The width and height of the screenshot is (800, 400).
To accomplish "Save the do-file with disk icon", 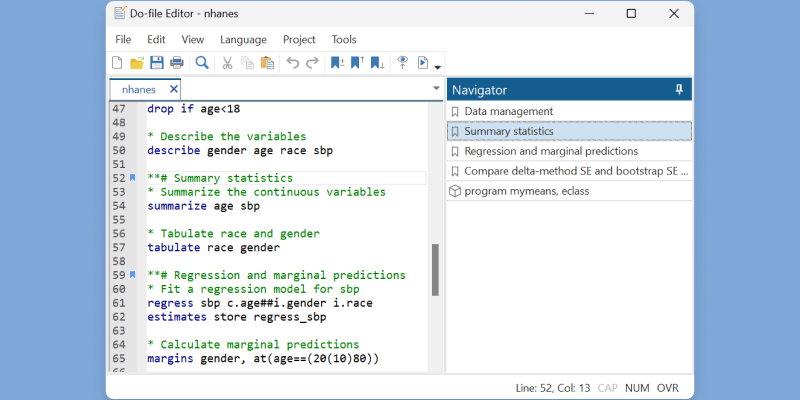I will tap(156, 63).
